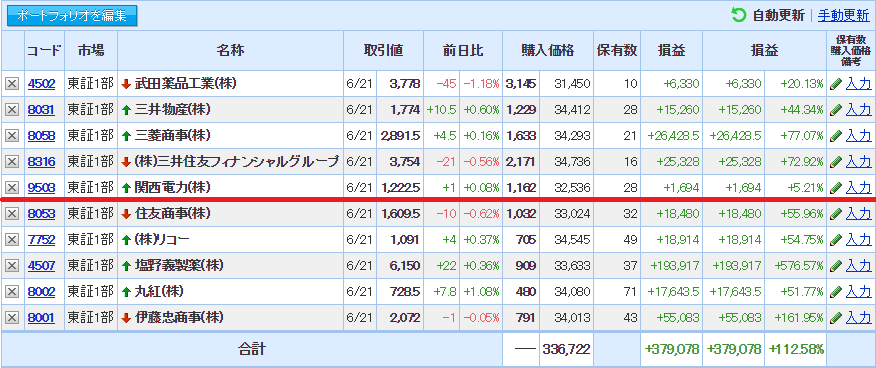This screenshot has width=876, height=368.
Task: Open stock code 9503 link
Action: click(41, 188)
